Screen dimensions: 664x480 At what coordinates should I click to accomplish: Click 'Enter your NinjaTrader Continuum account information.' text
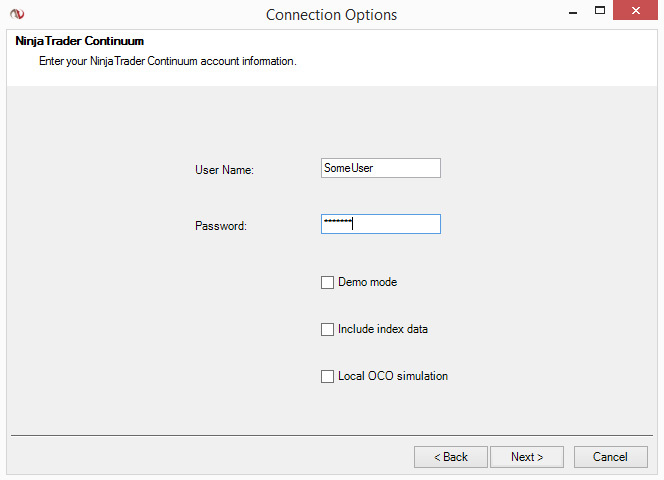click(x=168, y=61)
